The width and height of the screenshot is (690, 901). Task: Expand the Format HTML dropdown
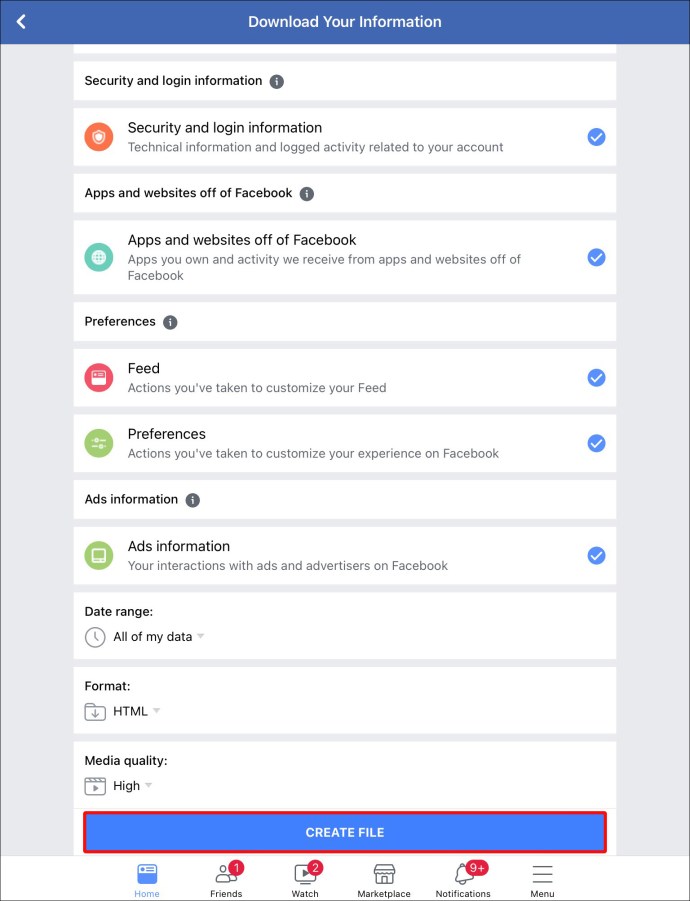(122, 711)
